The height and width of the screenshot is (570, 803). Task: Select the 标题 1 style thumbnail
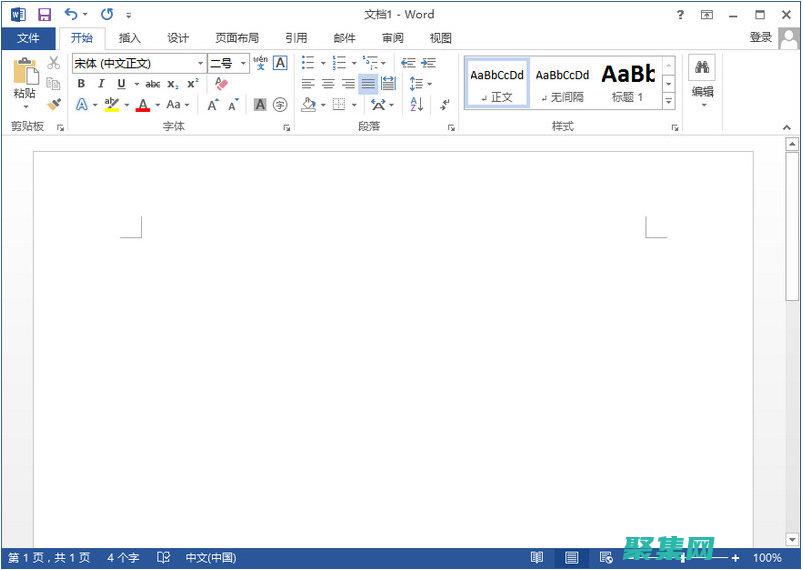[x=628, y=82]
